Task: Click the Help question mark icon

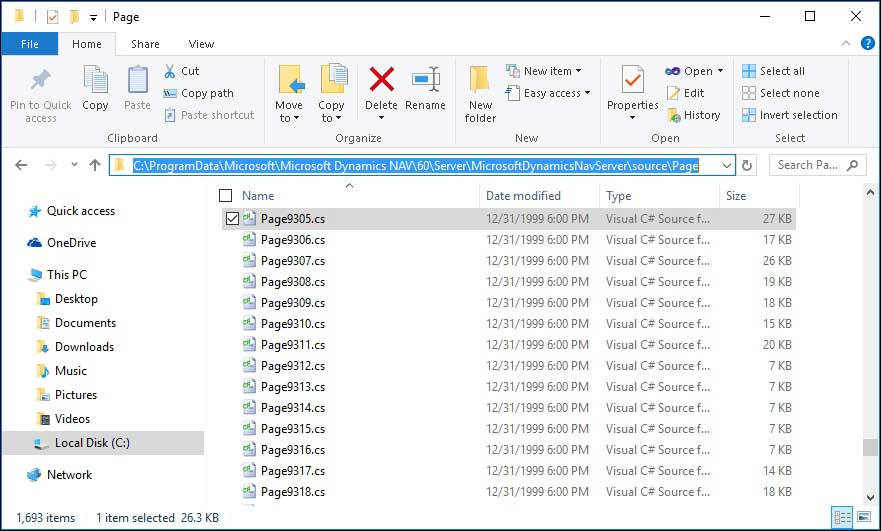Action: click(868, 43)
